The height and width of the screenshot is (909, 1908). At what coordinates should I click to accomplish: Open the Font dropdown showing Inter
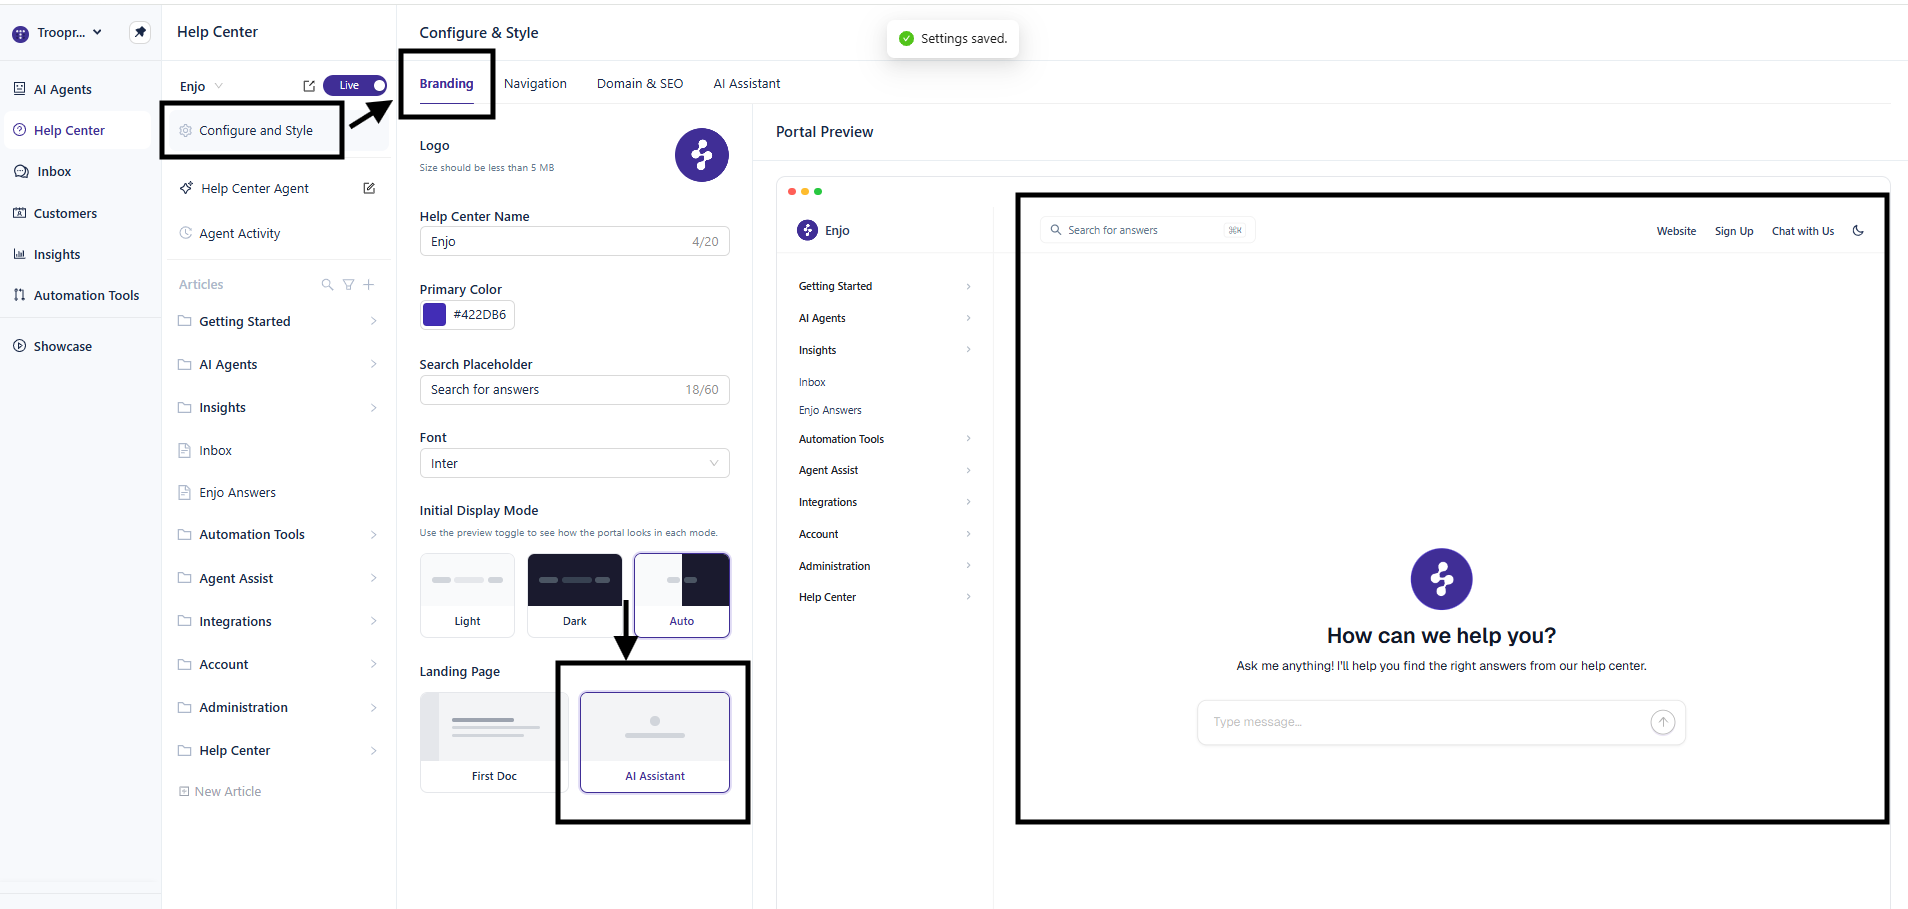pyautogui.click(x=574, y=463)
